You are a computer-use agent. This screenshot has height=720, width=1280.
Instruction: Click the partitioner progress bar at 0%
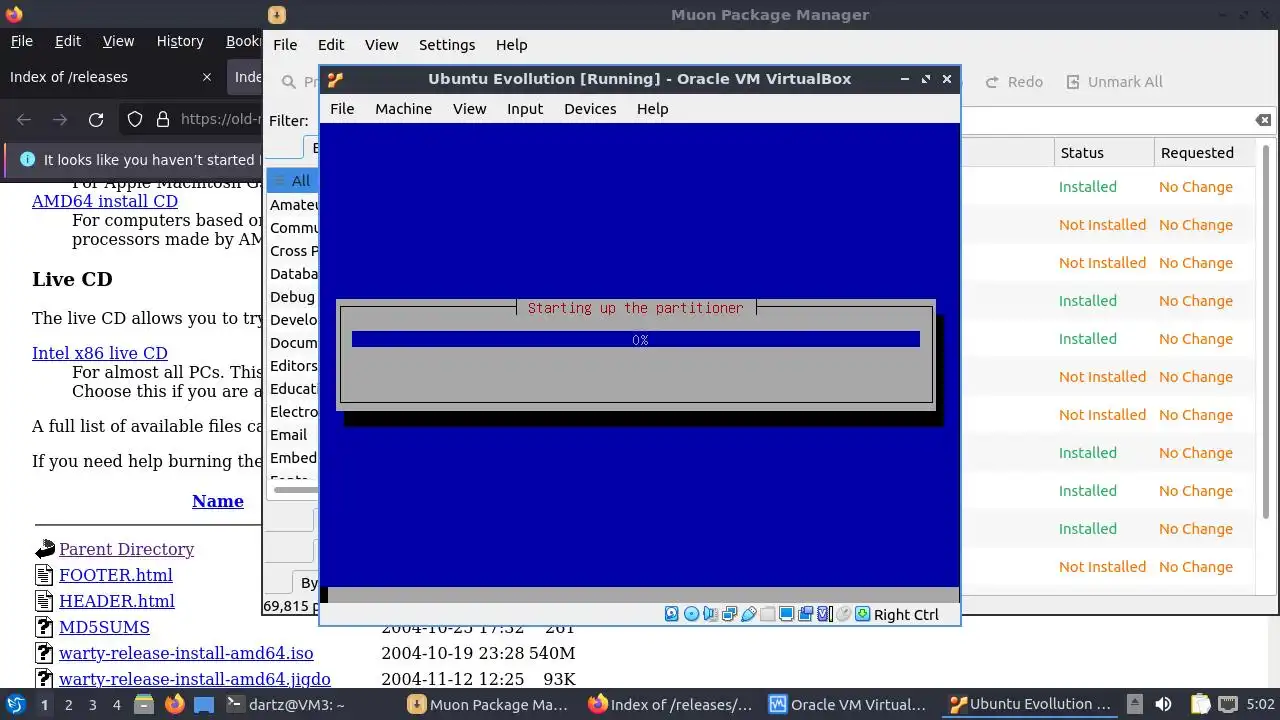636,340
